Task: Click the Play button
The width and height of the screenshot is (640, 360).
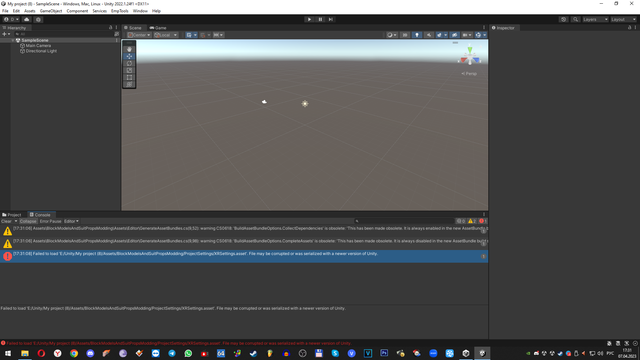Action: tap(309, 19)
